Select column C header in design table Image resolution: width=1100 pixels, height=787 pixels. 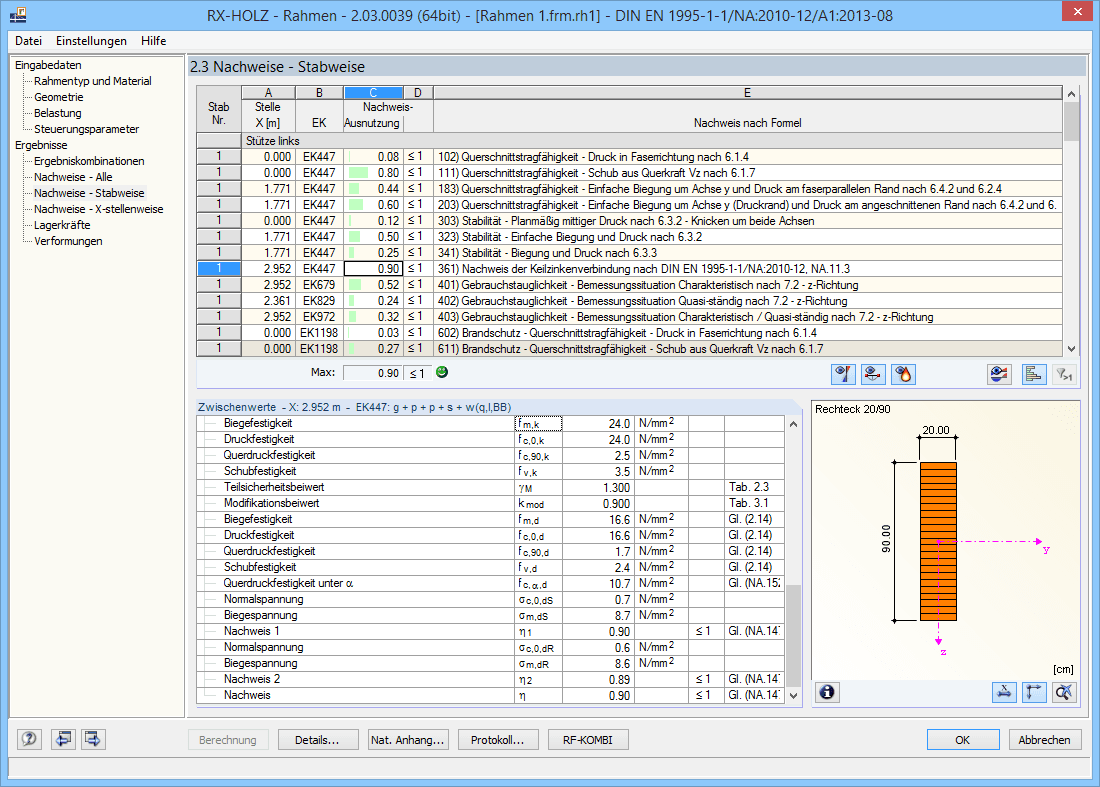tap(373, 93)
